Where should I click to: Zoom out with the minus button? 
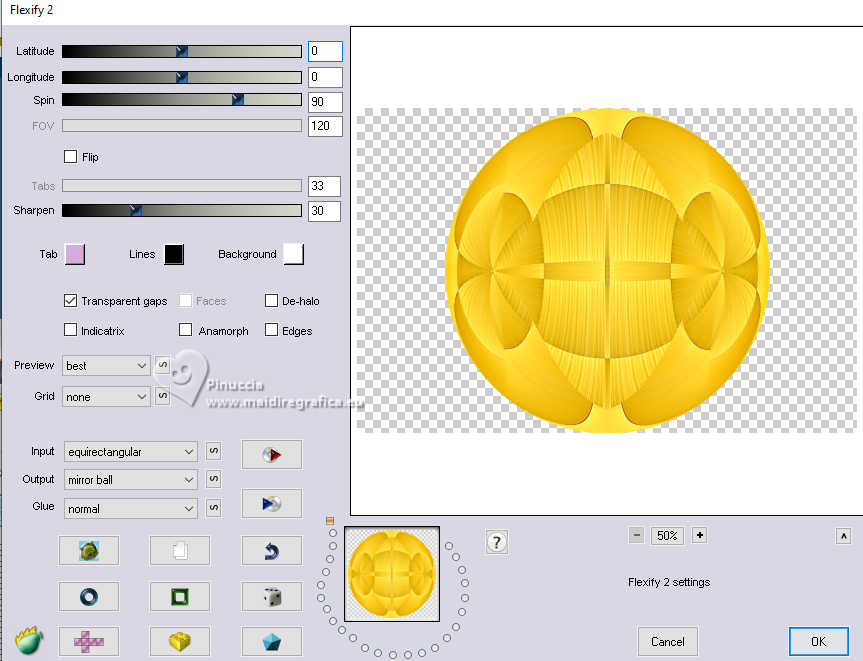pos(636,535)
